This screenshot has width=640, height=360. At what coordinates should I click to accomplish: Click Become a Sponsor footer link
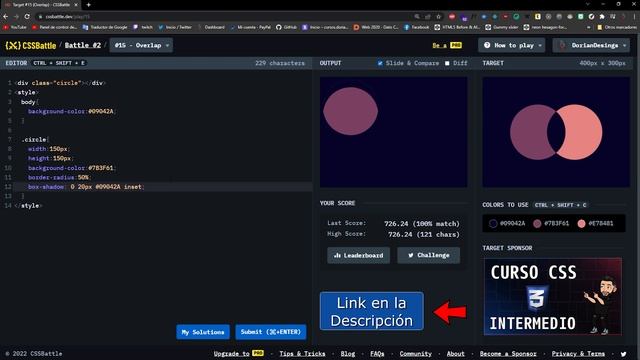(508, 353)
